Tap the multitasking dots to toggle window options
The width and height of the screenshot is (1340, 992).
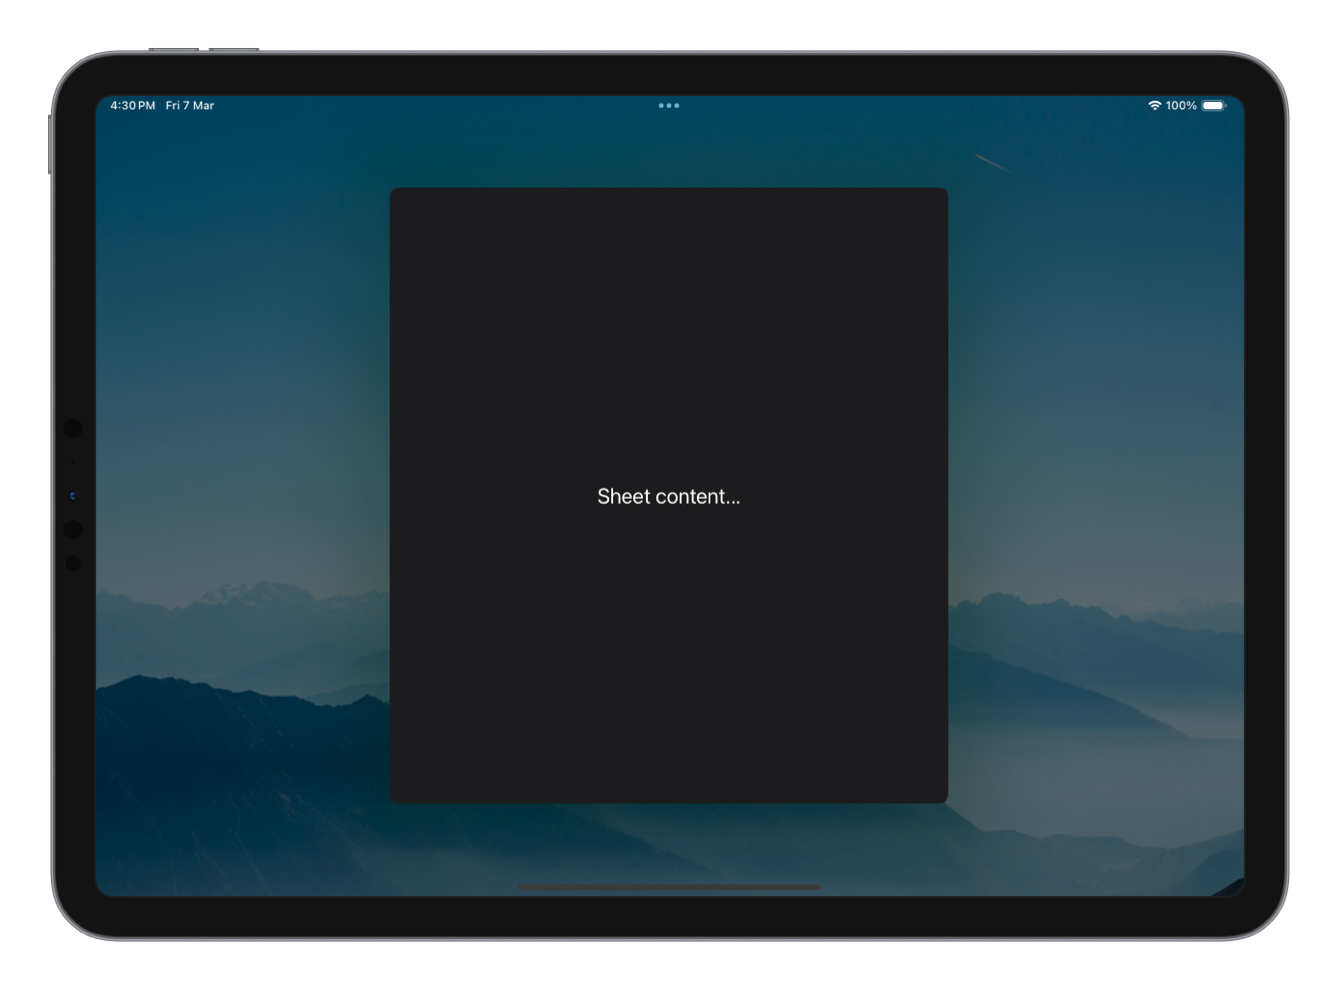(668, 105)
